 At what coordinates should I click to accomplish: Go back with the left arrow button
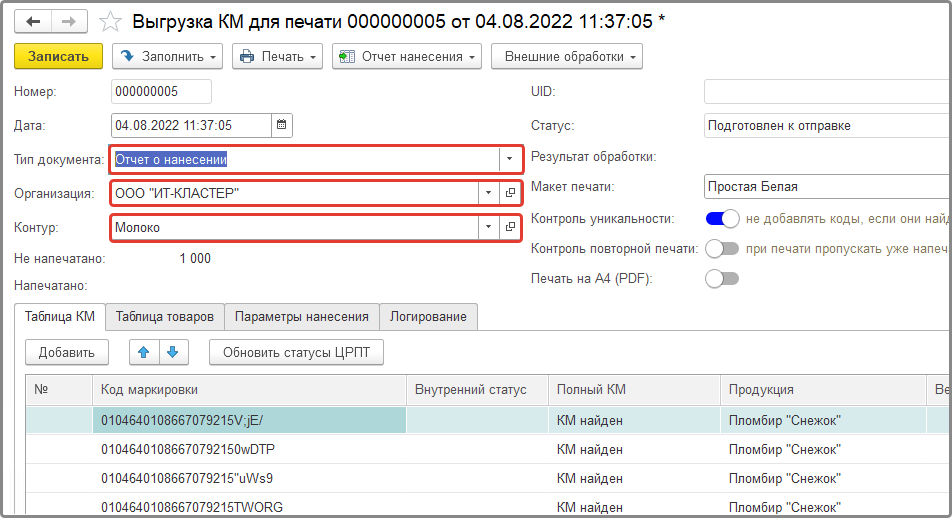[x=33, y=21]
